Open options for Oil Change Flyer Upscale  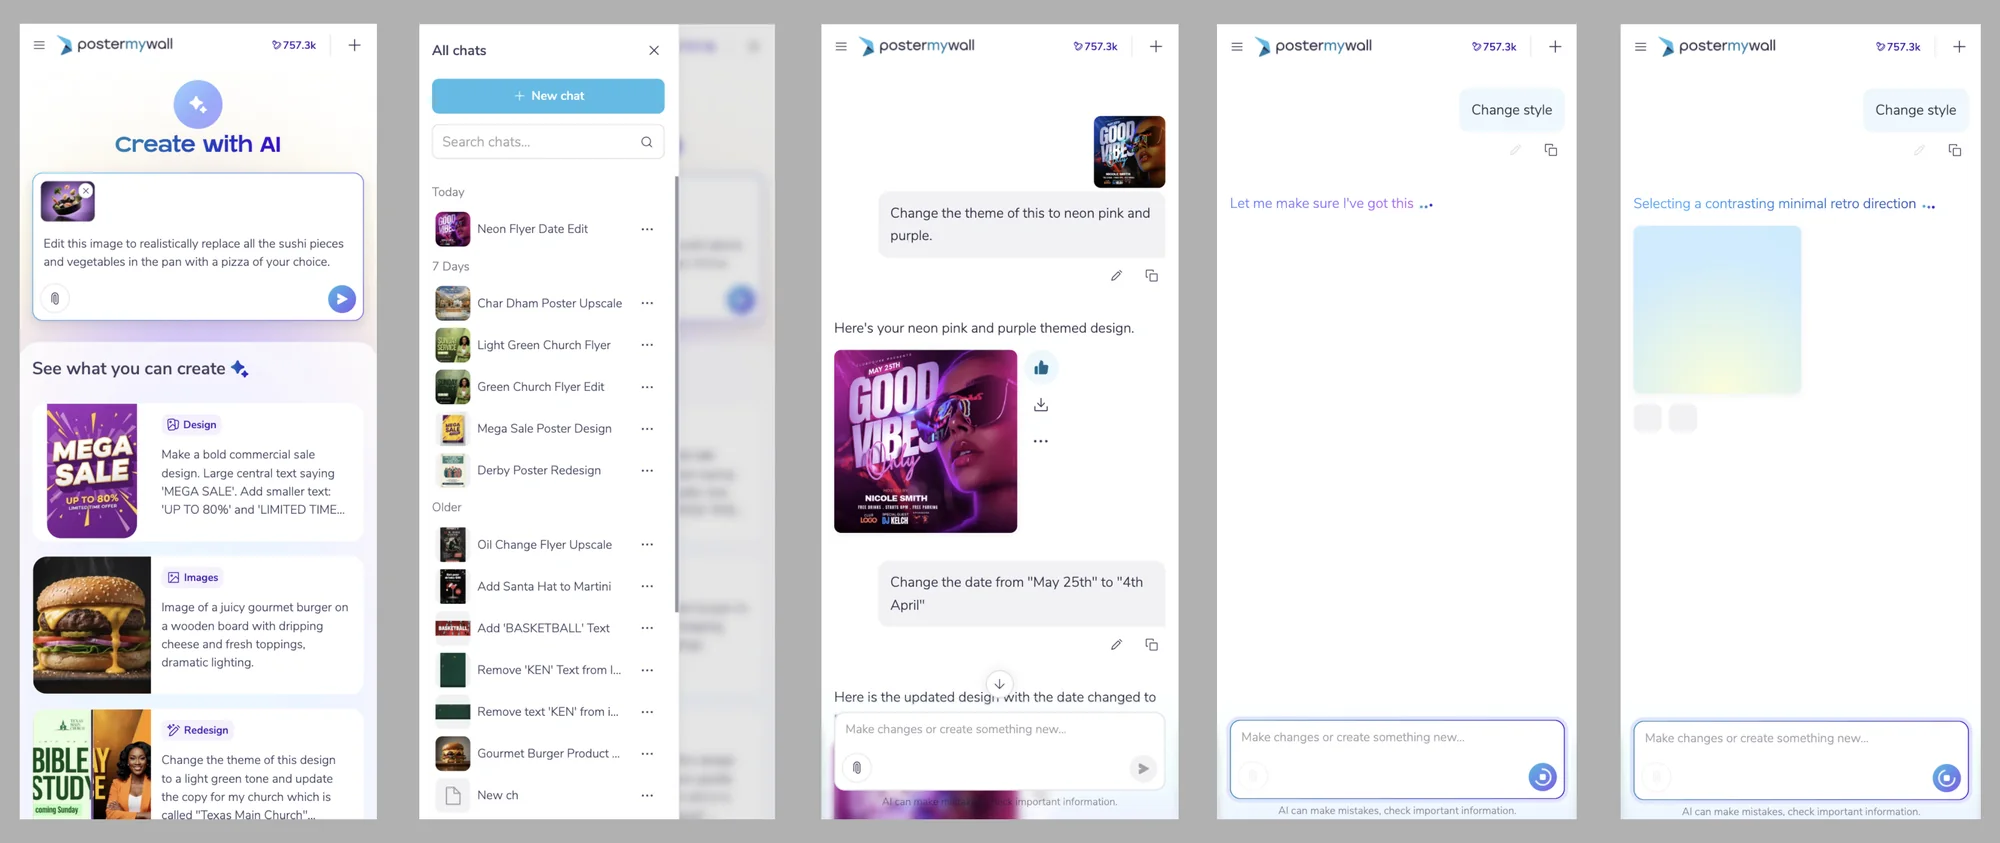(647, 545)
